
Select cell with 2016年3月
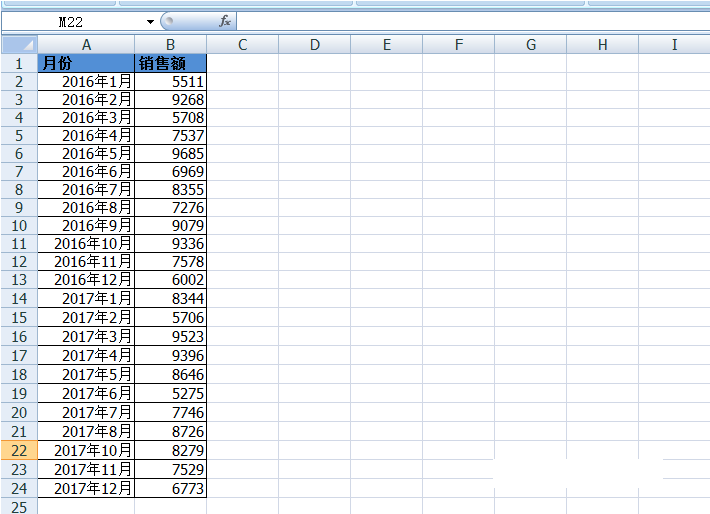(86, 117)
